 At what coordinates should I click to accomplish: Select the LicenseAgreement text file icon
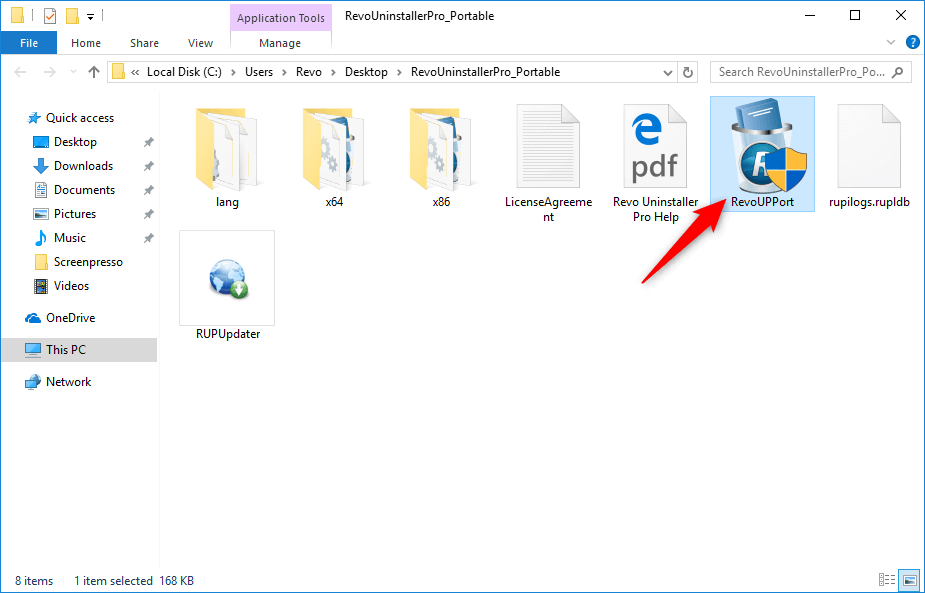(x=548, y=146)
